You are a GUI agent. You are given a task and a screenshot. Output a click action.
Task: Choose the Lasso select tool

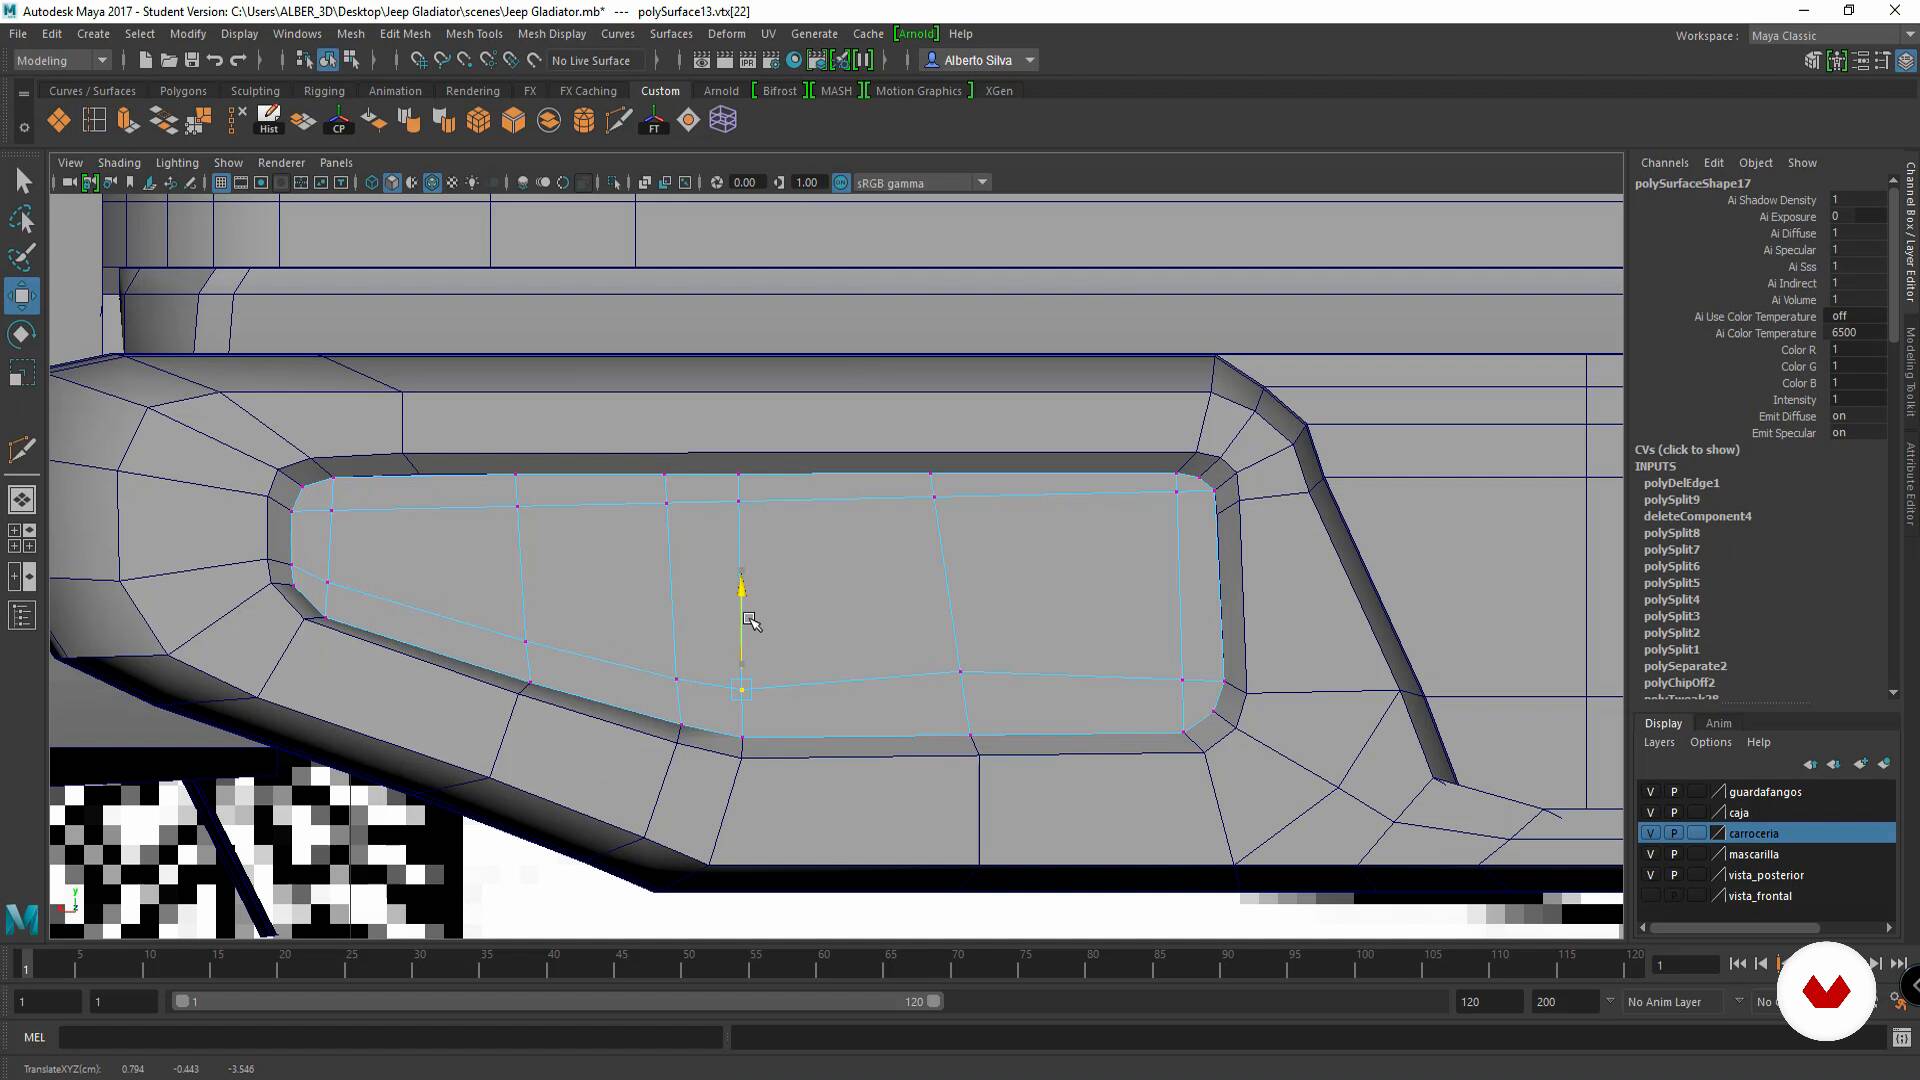(x=22, y=219)
